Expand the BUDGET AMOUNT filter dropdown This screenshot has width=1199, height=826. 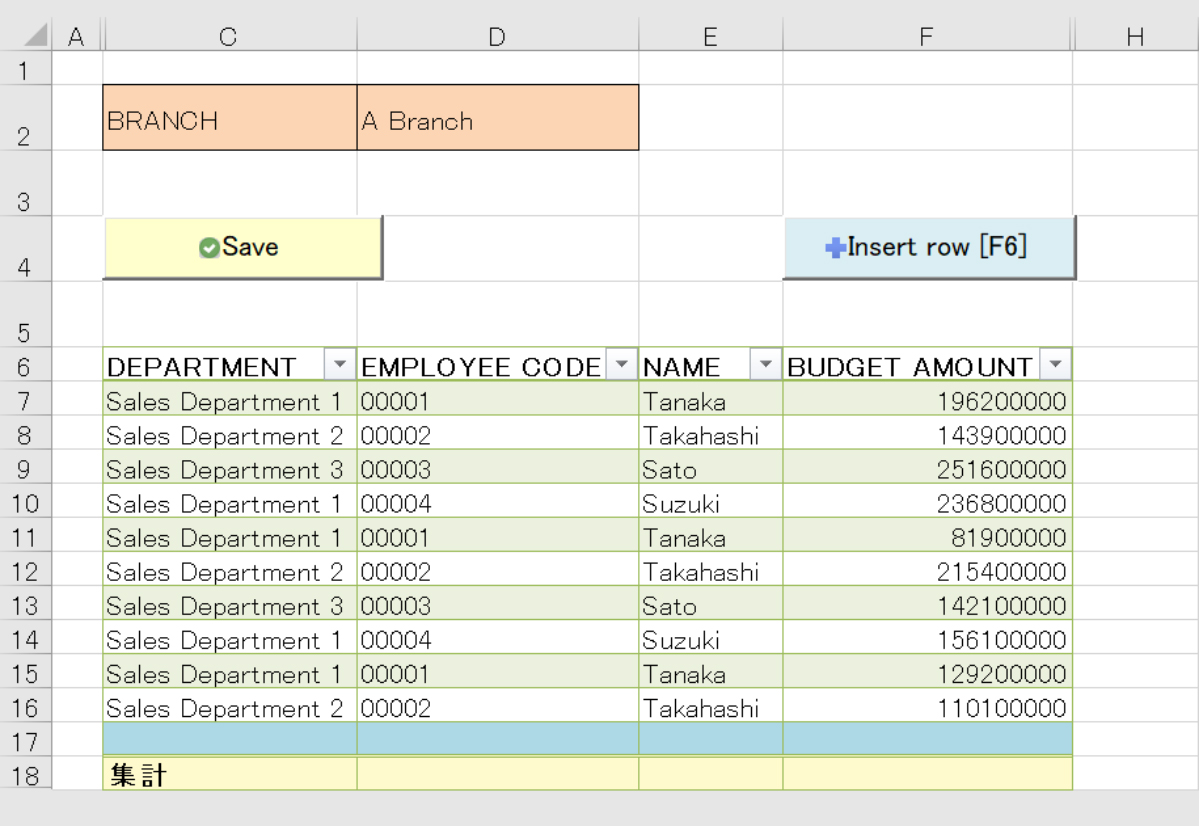(1055, 366)
